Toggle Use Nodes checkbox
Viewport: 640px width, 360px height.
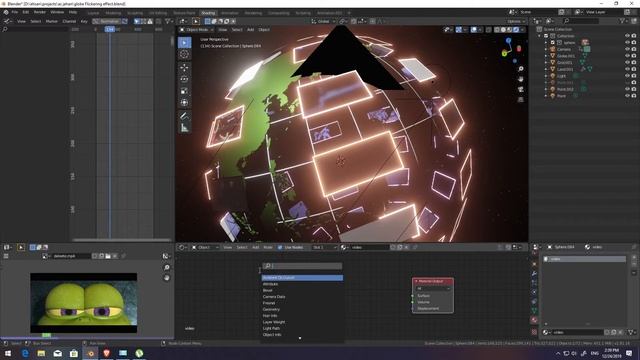point(280,247)
